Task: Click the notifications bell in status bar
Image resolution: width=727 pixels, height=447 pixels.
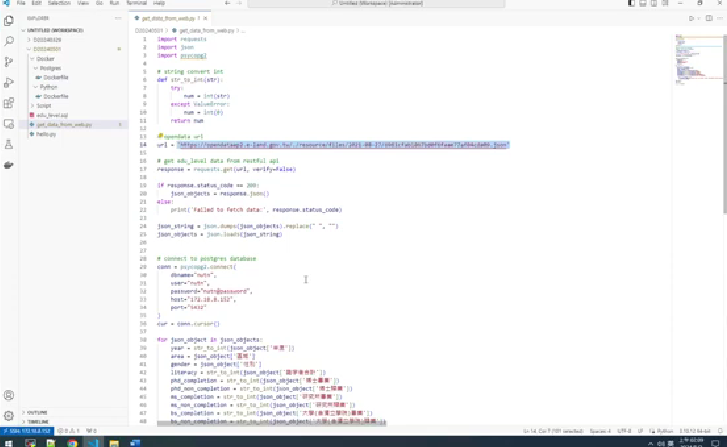Action: coord(720,431)
